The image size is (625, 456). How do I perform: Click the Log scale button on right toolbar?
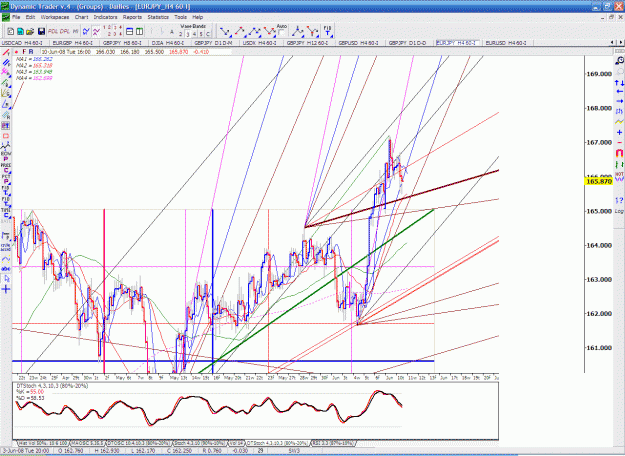click(x=619, y=211)
